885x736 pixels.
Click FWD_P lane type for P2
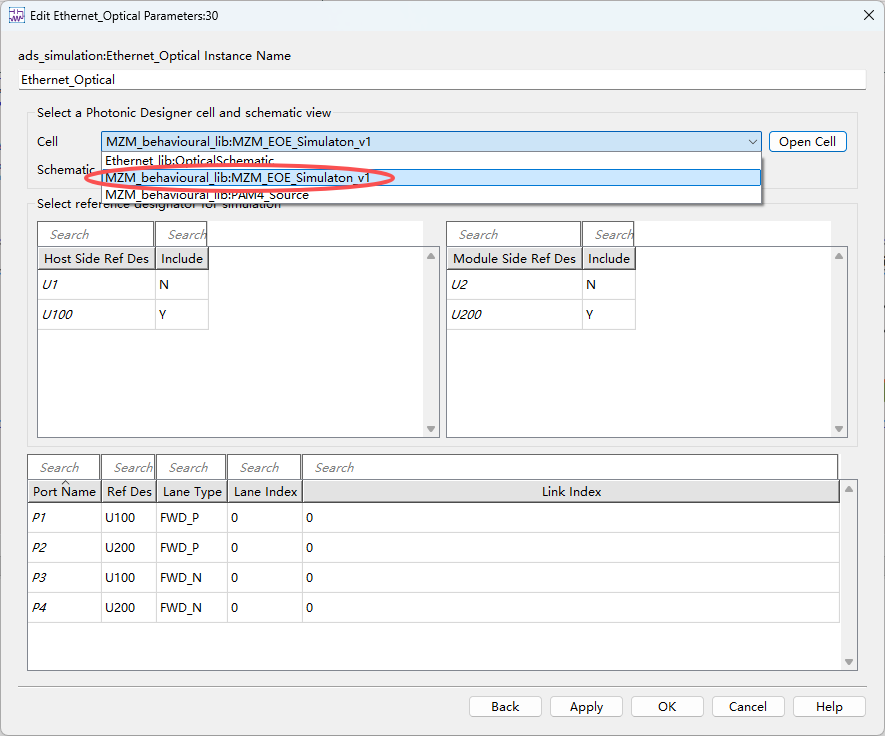point(192,547)
